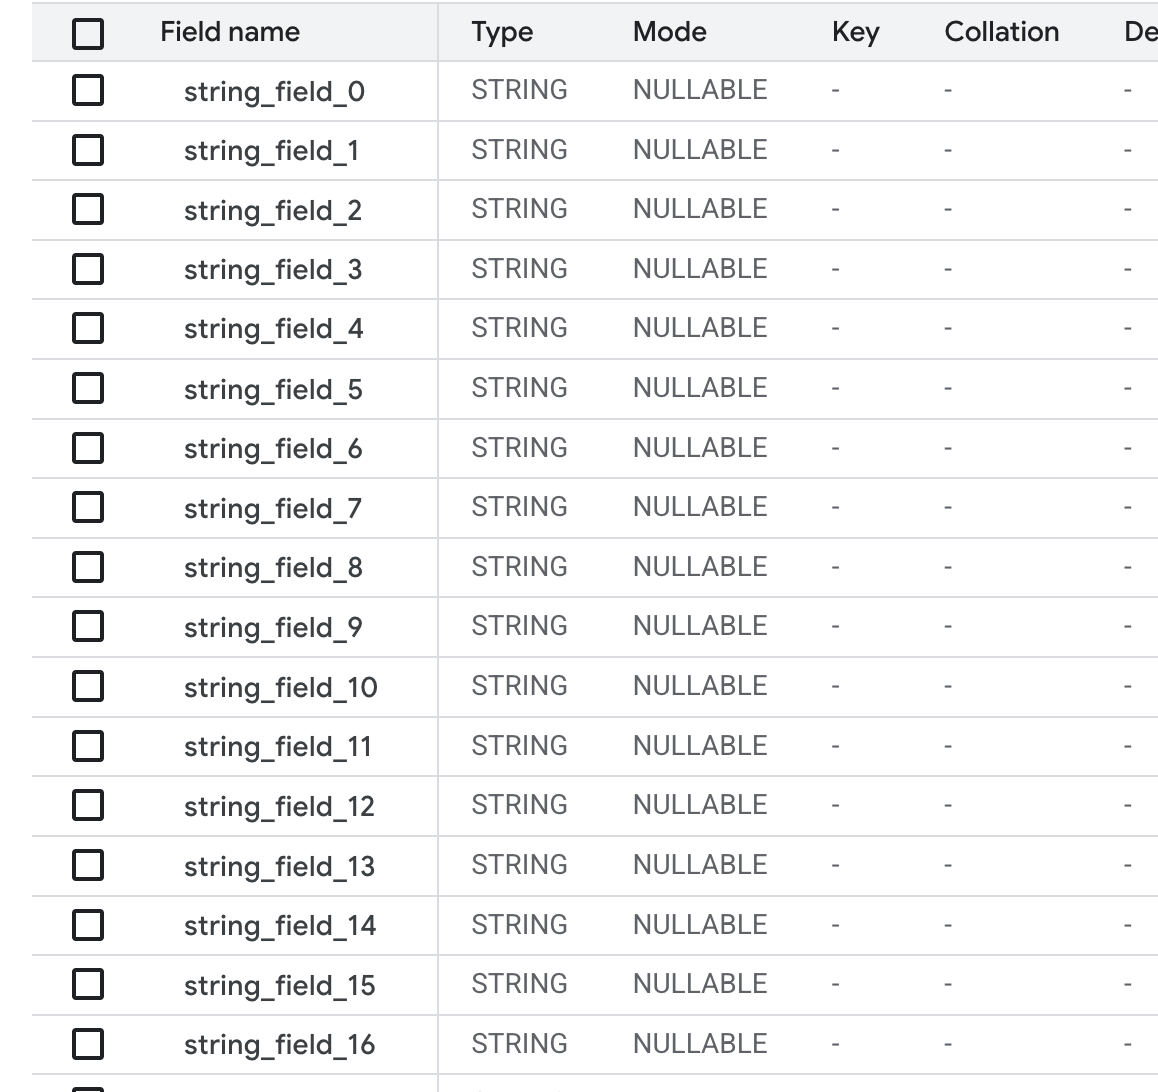Check string_field_5's selection box
1158x1092 pixels.
point(88,388)
